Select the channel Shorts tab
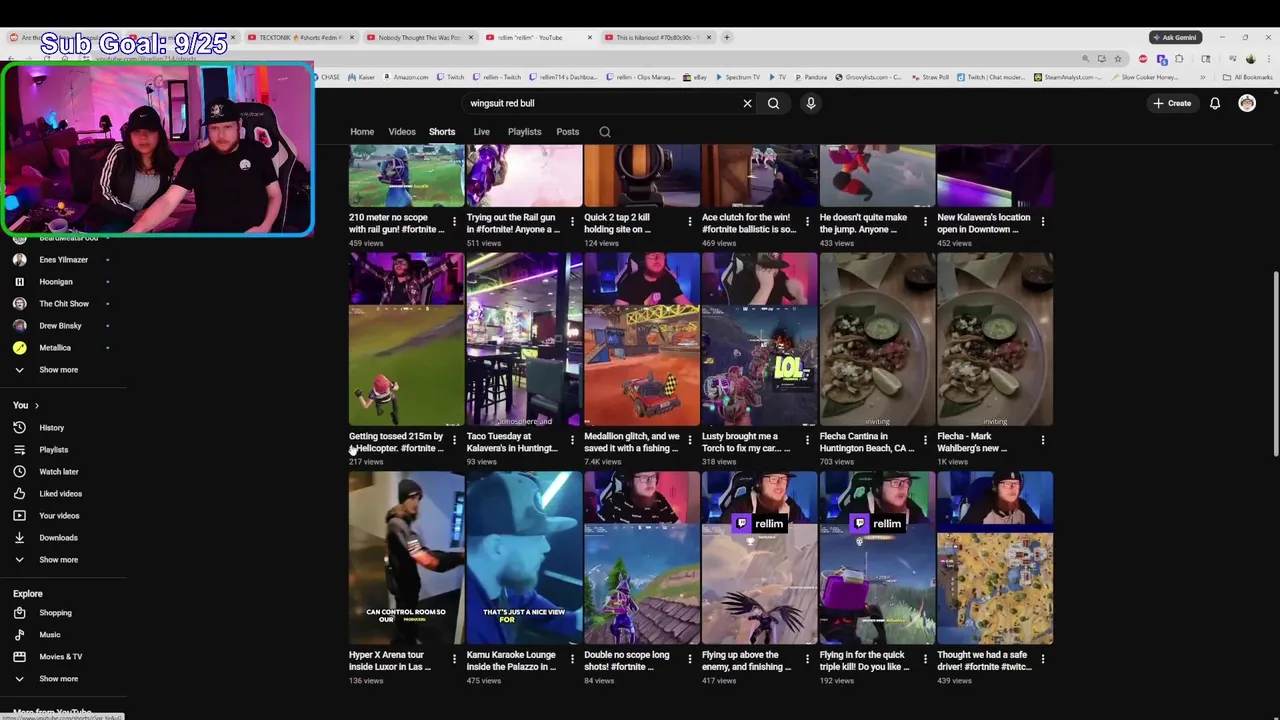Image resolution: width=1280 pixels, height=720 pixels. pyautogui.click(x=442, y=132)
